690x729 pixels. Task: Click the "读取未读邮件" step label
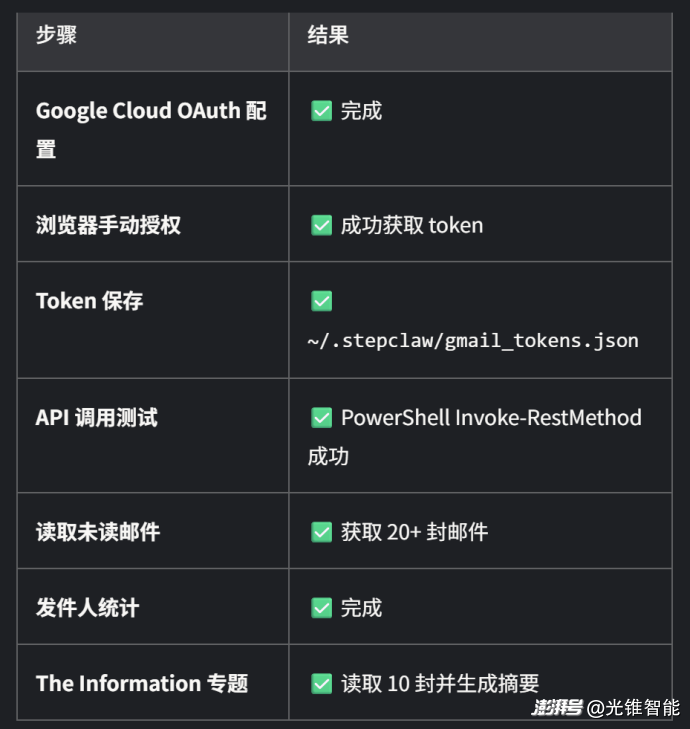pyautogui.click(x=98, y=531)
